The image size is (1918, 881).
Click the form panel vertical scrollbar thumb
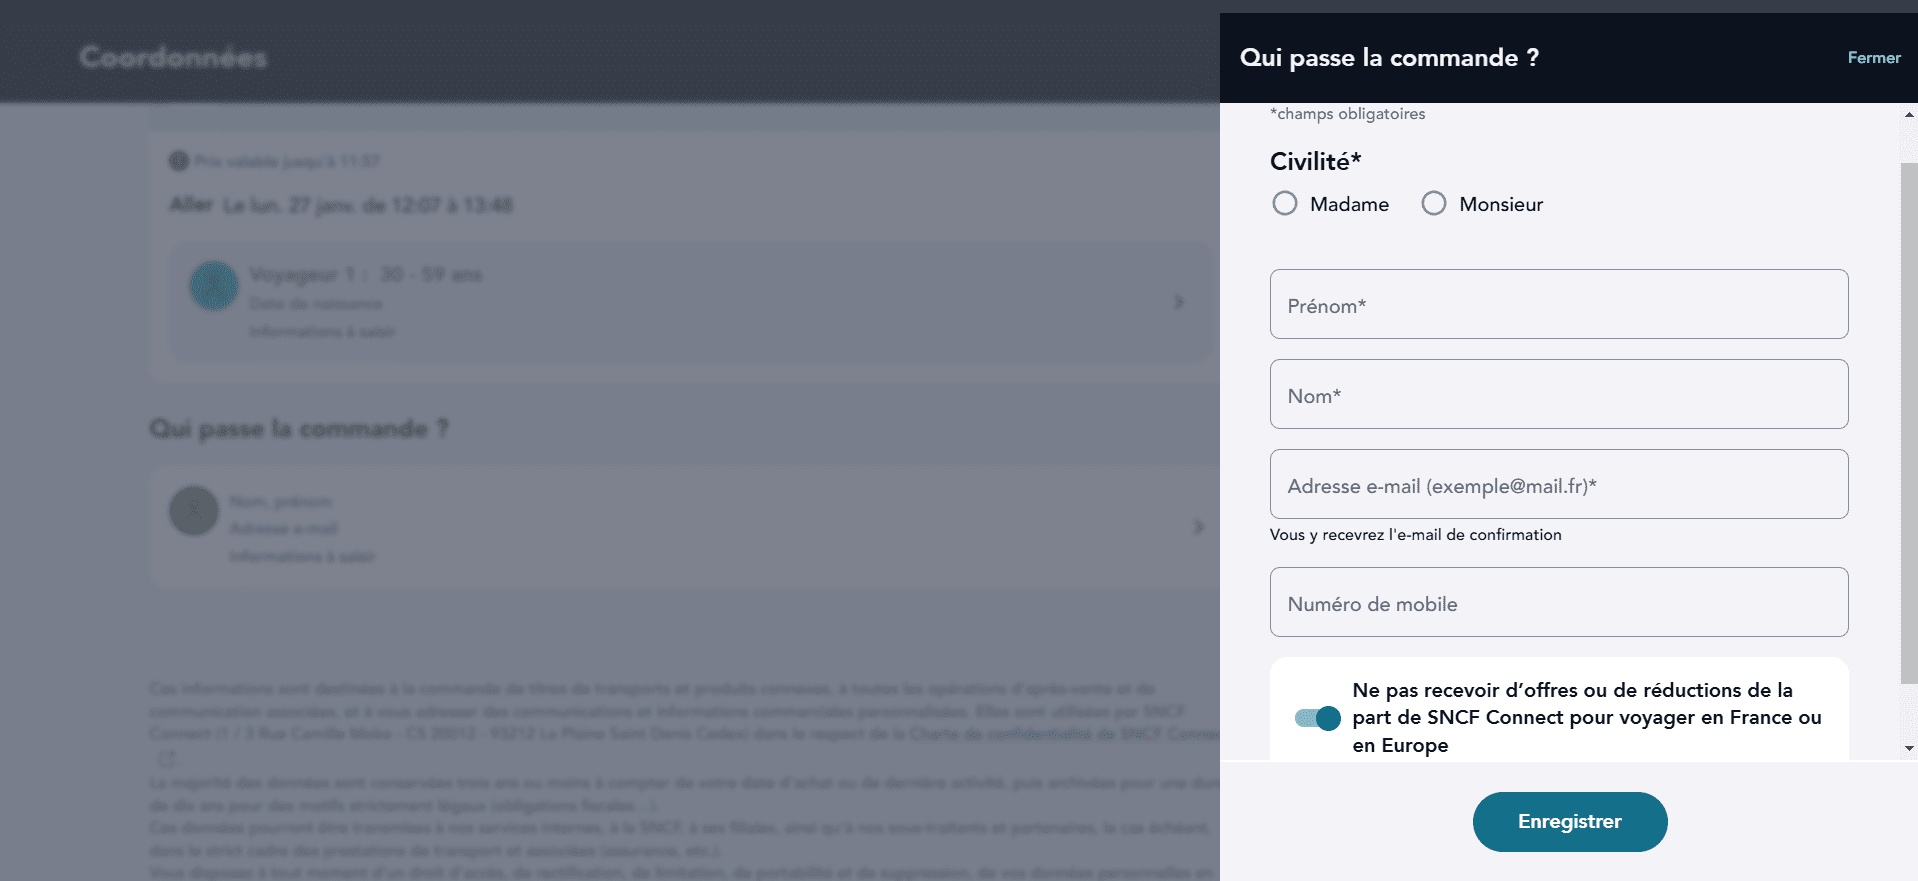tap(1909, 420)
